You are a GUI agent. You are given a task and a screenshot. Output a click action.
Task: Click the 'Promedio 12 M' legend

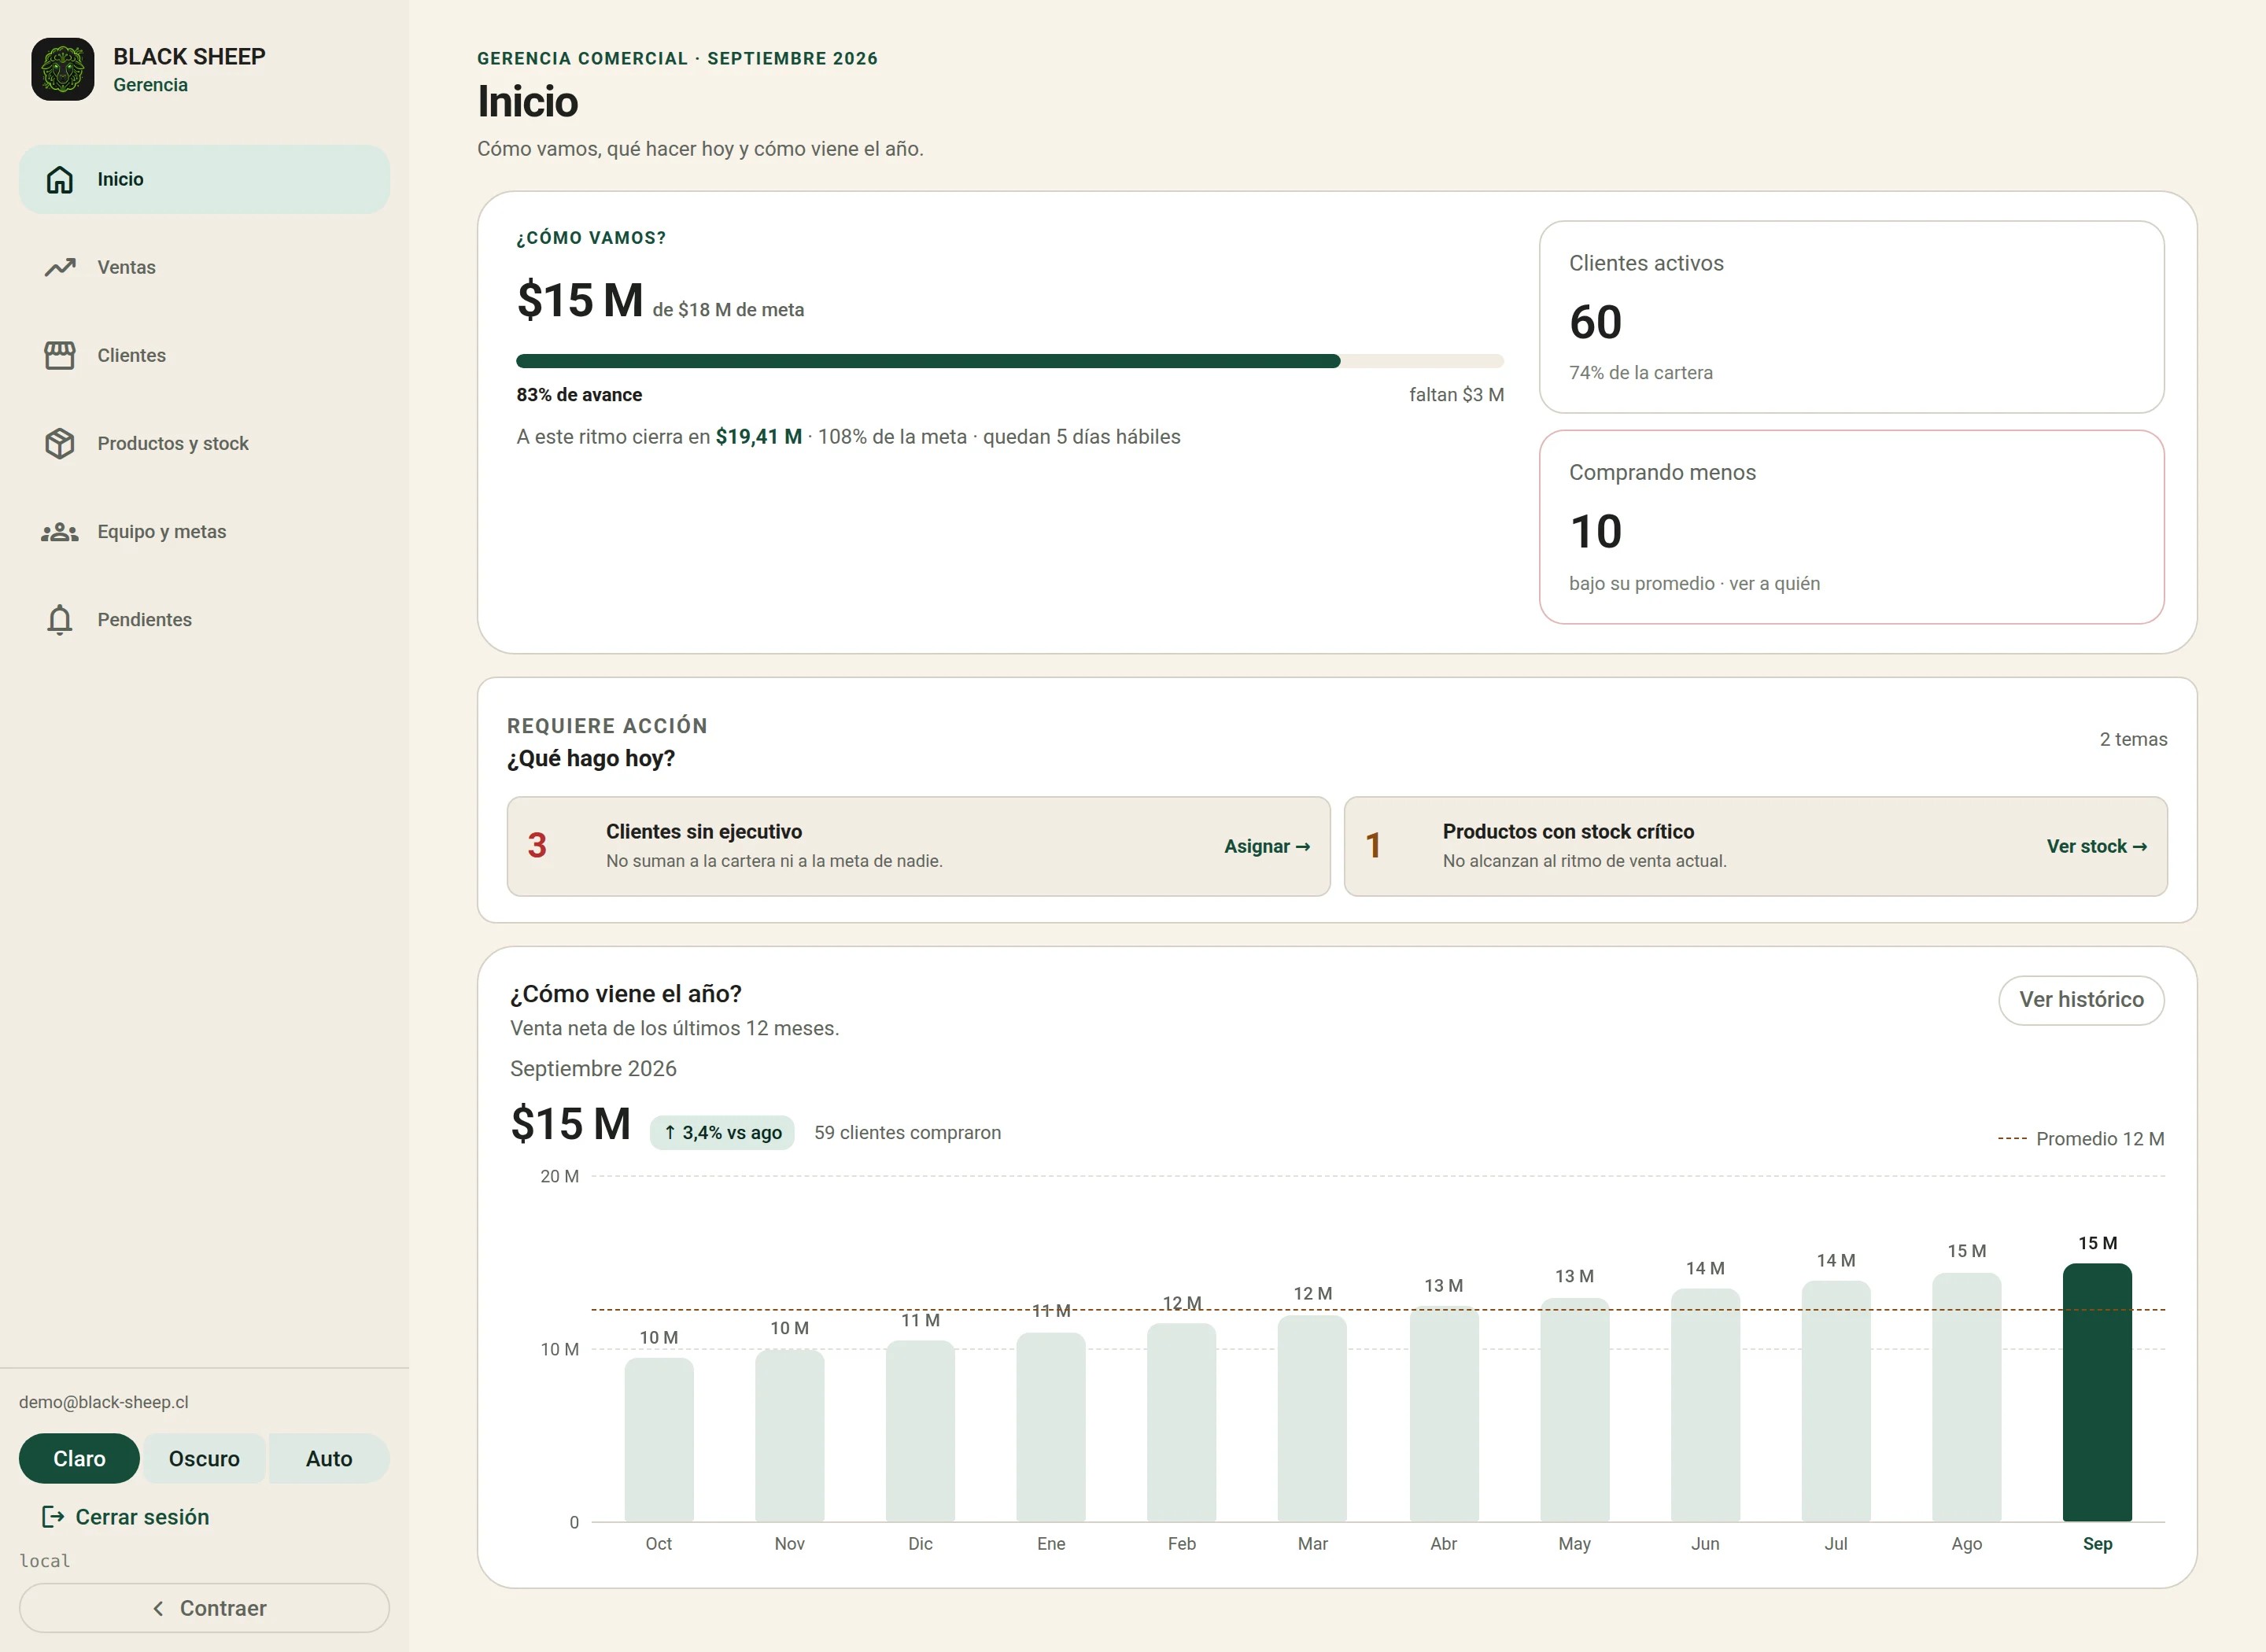[2081, 1138]
